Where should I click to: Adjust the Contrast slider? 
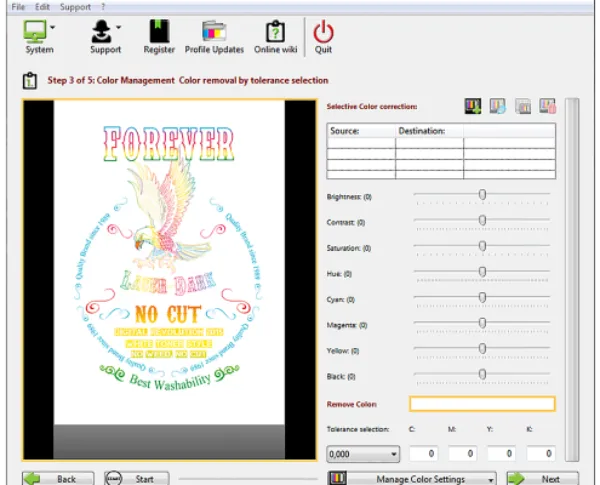click(482, 220)
